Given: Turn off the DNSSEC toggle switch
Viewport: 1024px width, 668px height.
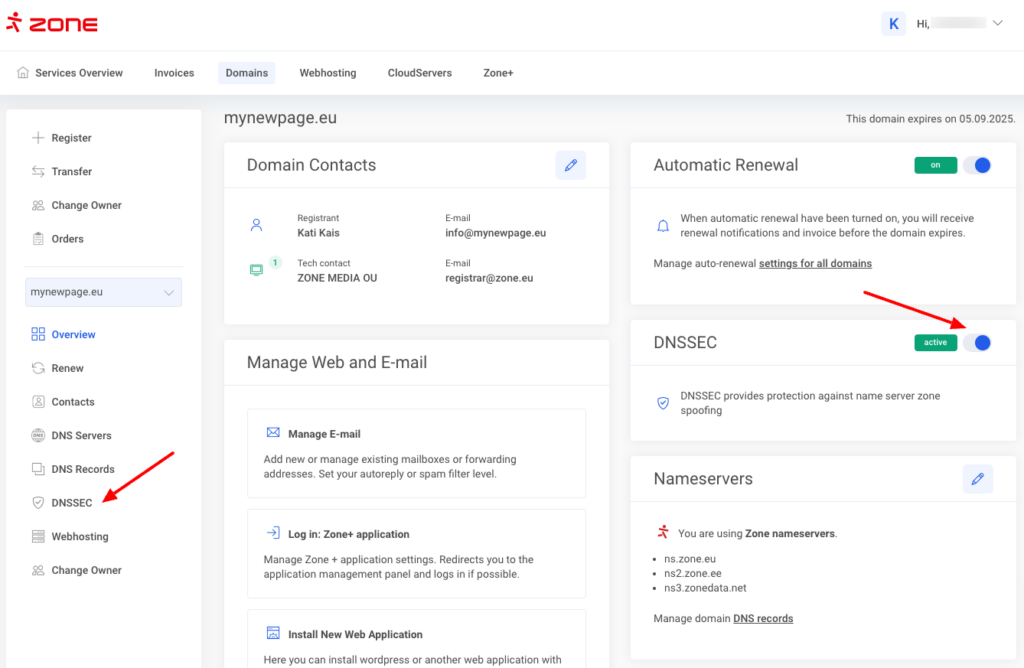Looking at the screenshot, I should click(x=976, y=342).
